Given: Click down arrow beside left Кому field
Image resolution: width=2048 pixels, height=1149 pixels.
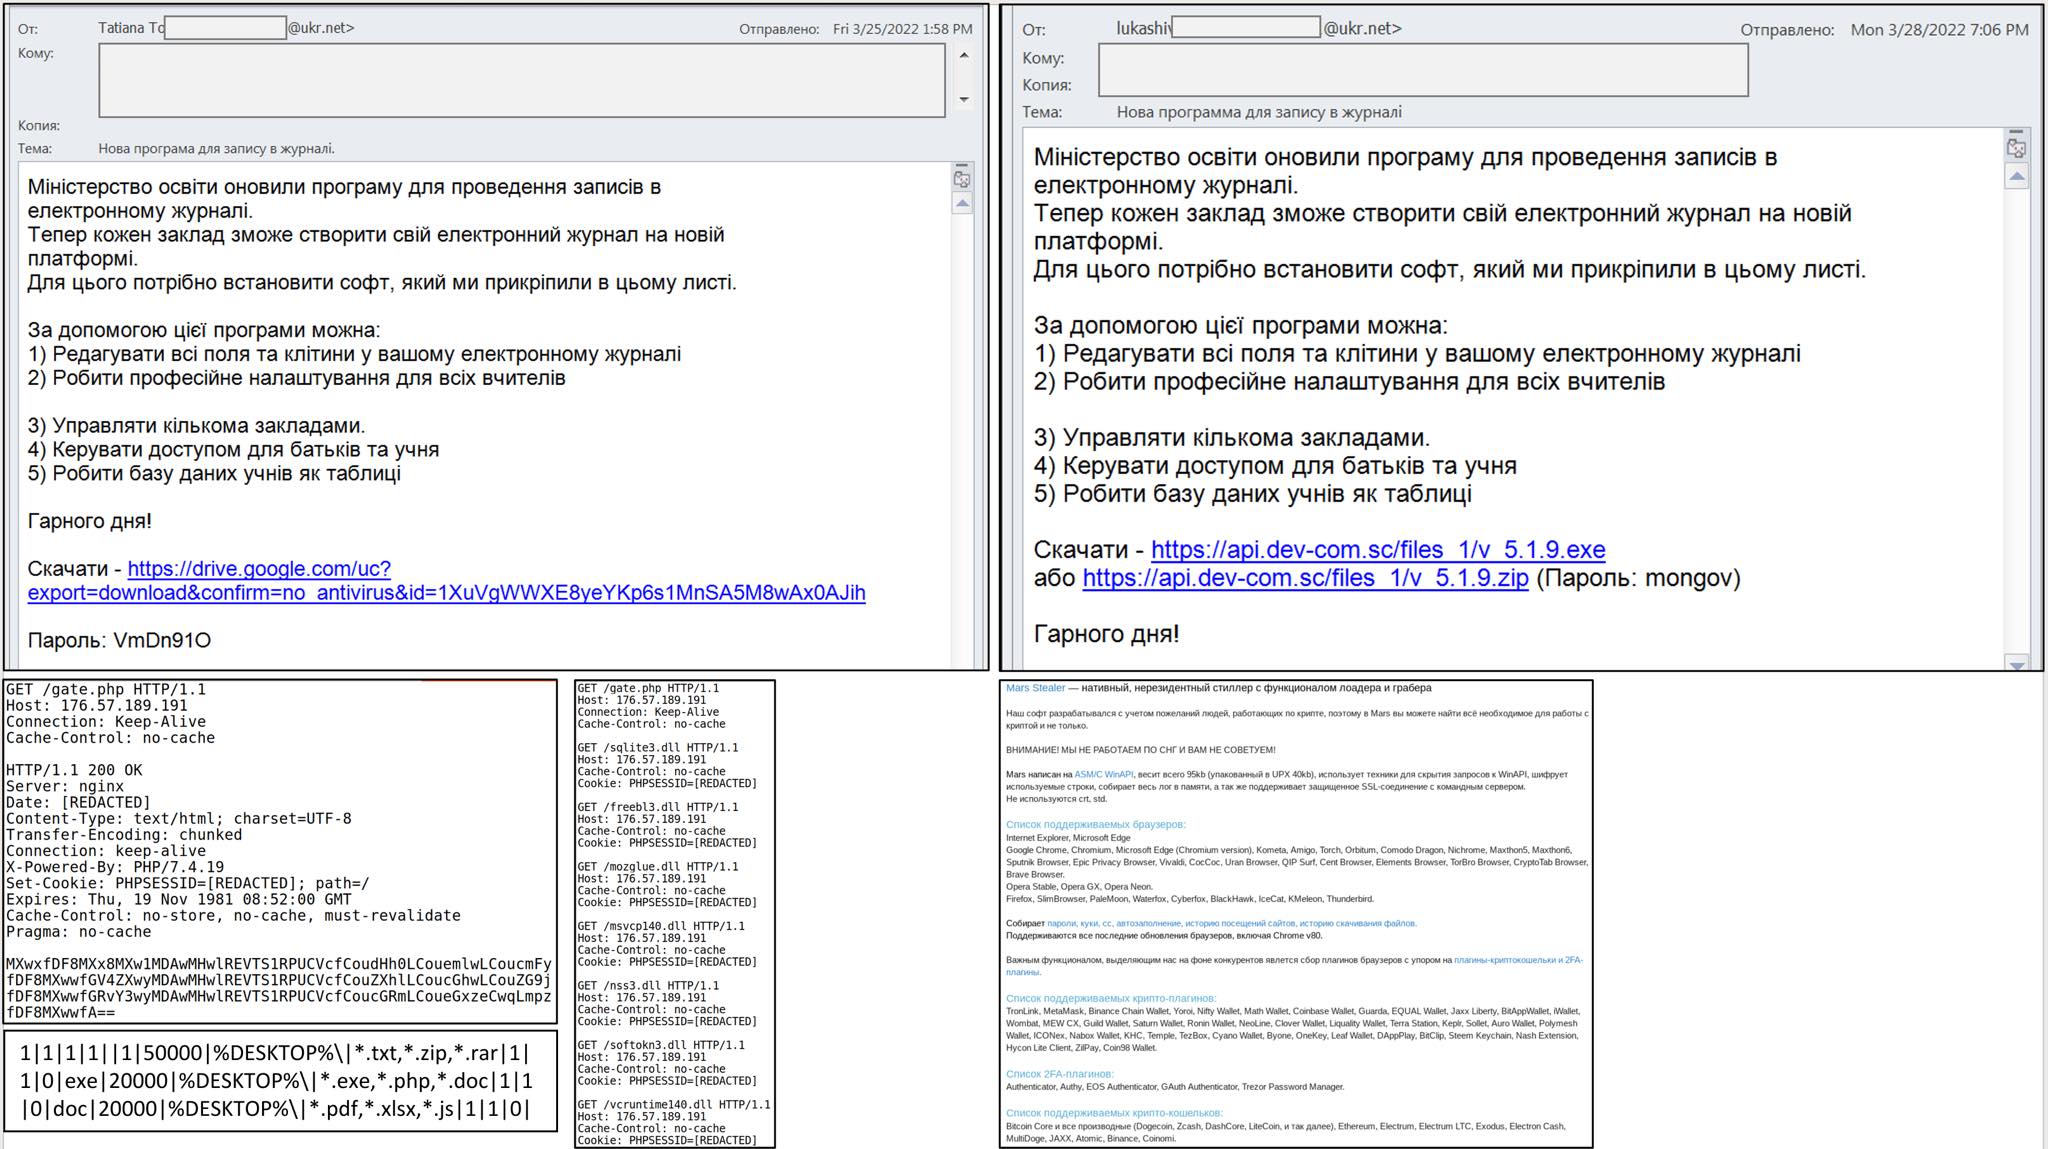Looking at the screenshot, I should click(964, 99).
